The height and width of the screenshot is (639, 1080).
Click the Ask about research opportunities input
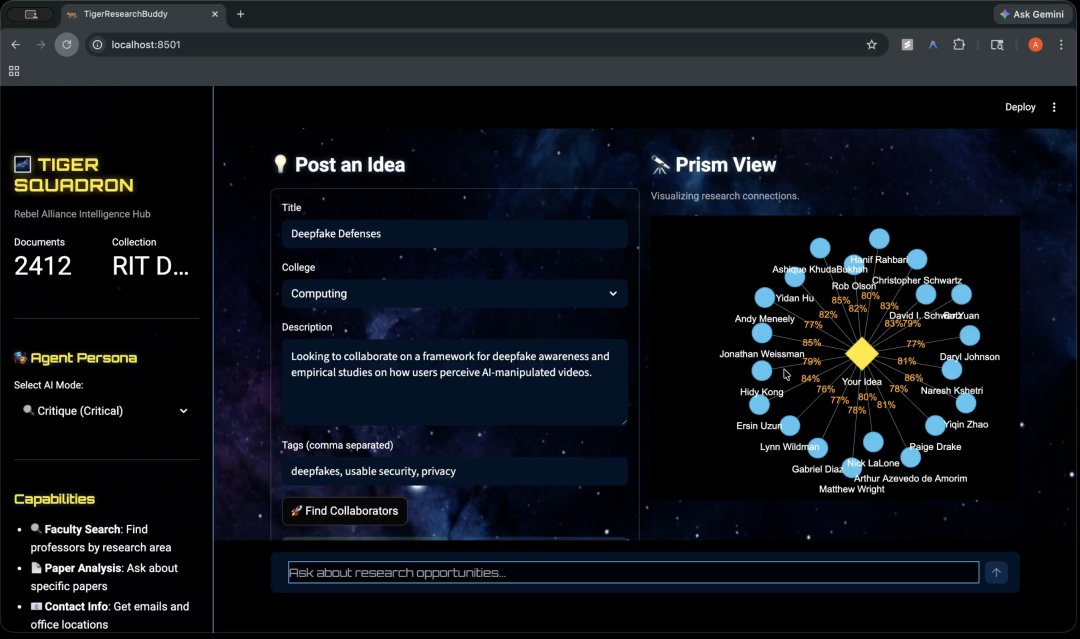633,572
